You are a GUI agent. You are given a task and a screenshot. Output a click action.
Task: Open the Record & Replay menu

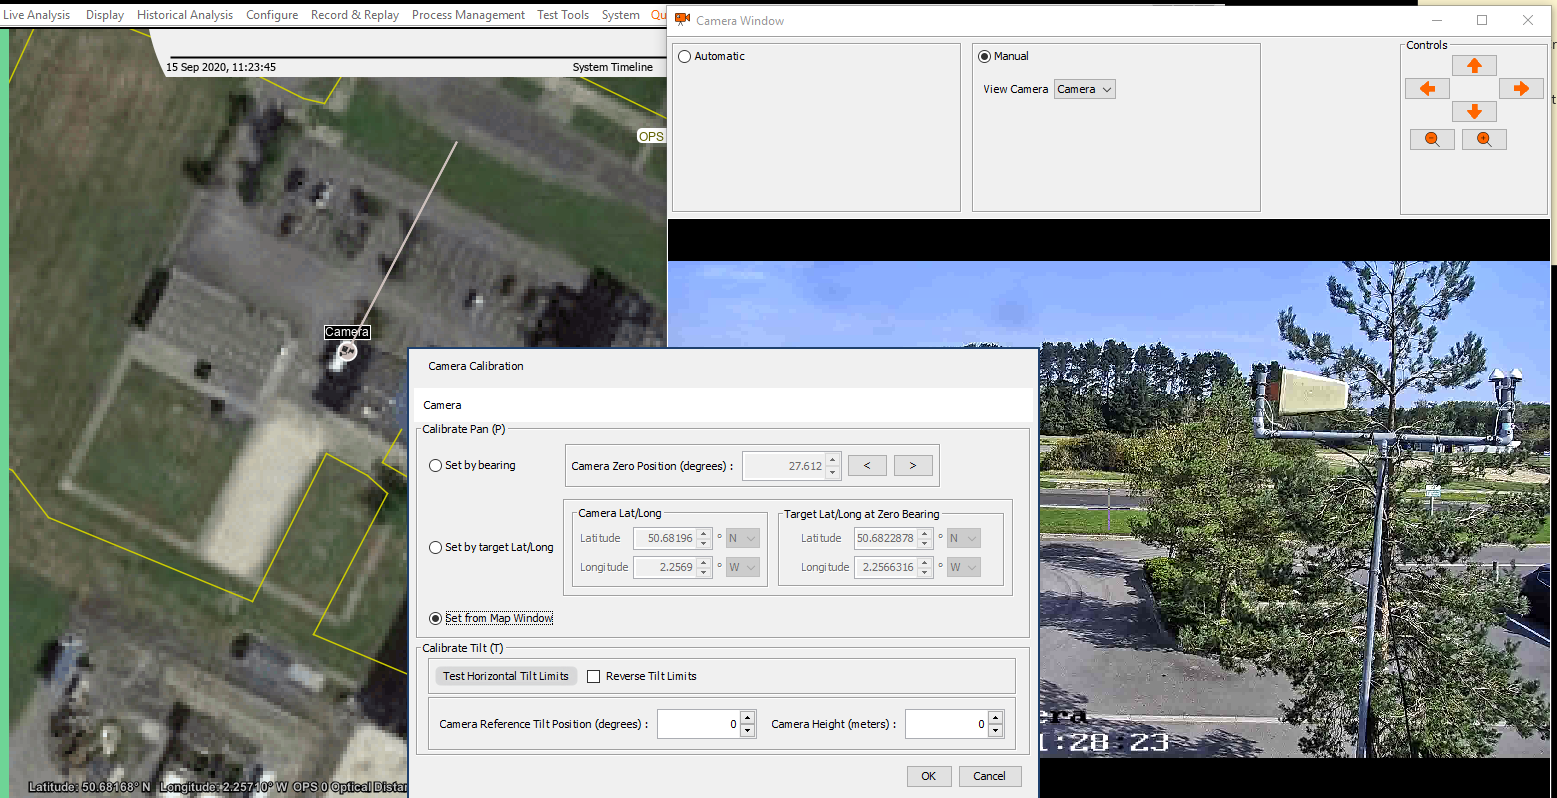[x=354, y=15]
